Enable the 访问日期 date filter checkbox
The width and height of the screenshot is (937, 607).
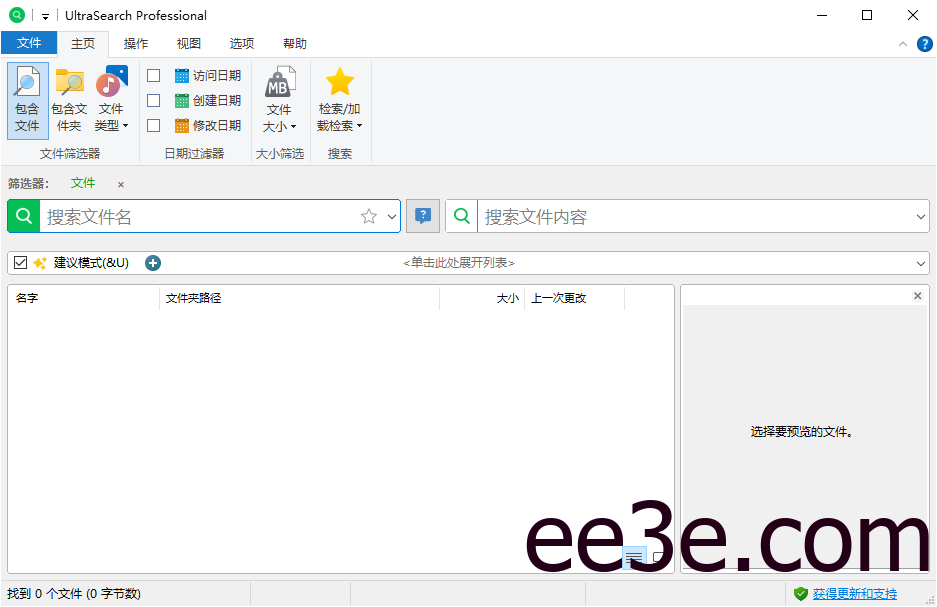(x=153, y=75)
